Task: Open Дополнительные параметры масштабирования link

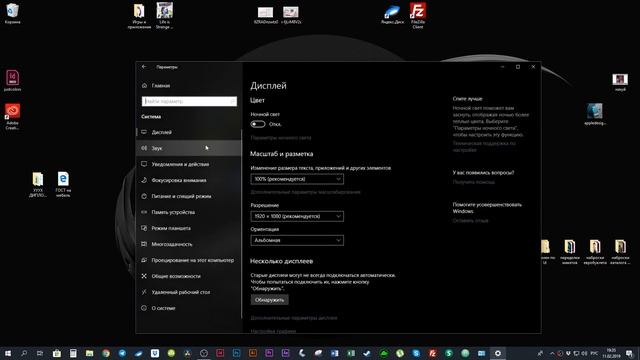Action: [x=305, y=192]
